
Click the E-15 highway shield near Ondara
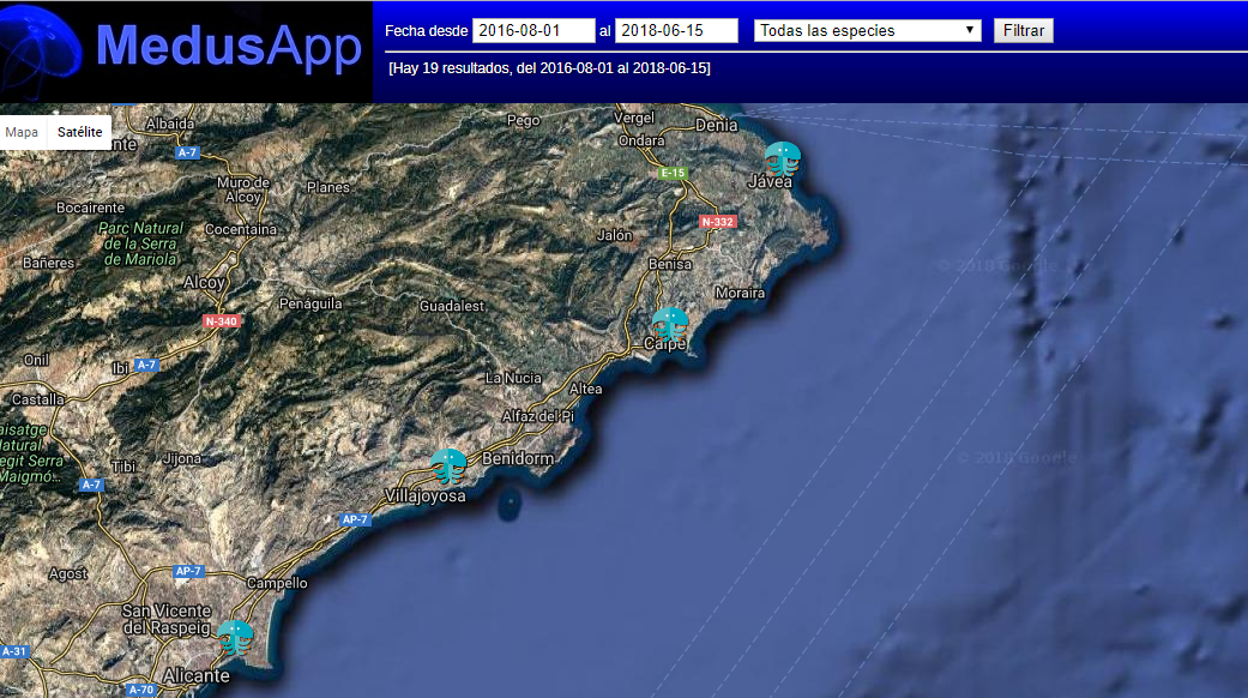(x=672, y=171)
